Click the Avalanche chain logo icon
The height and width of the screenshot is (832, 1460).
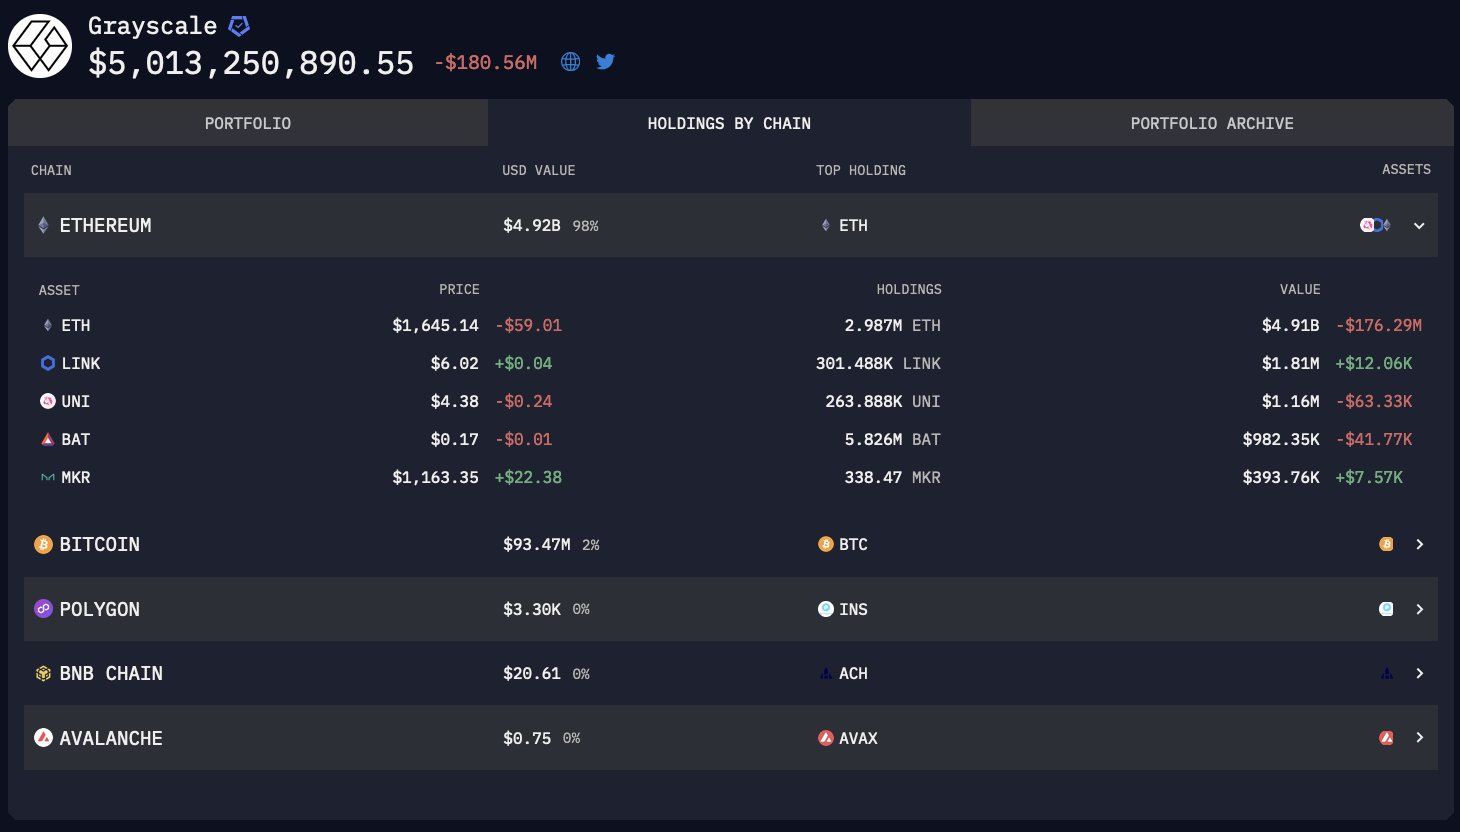pyautogui.click(x=43, y=738)
